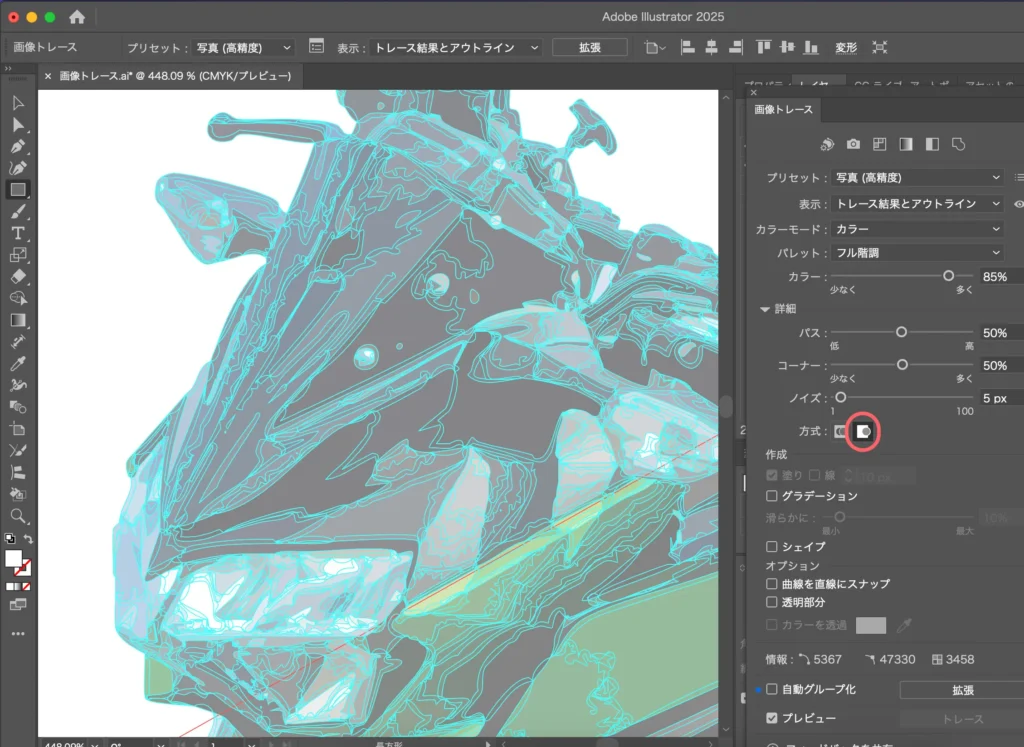Uncheck the プレビュー checkbox
This screenshot has width=1024, height=747.
pyautogui.click(x=772, y=719)
